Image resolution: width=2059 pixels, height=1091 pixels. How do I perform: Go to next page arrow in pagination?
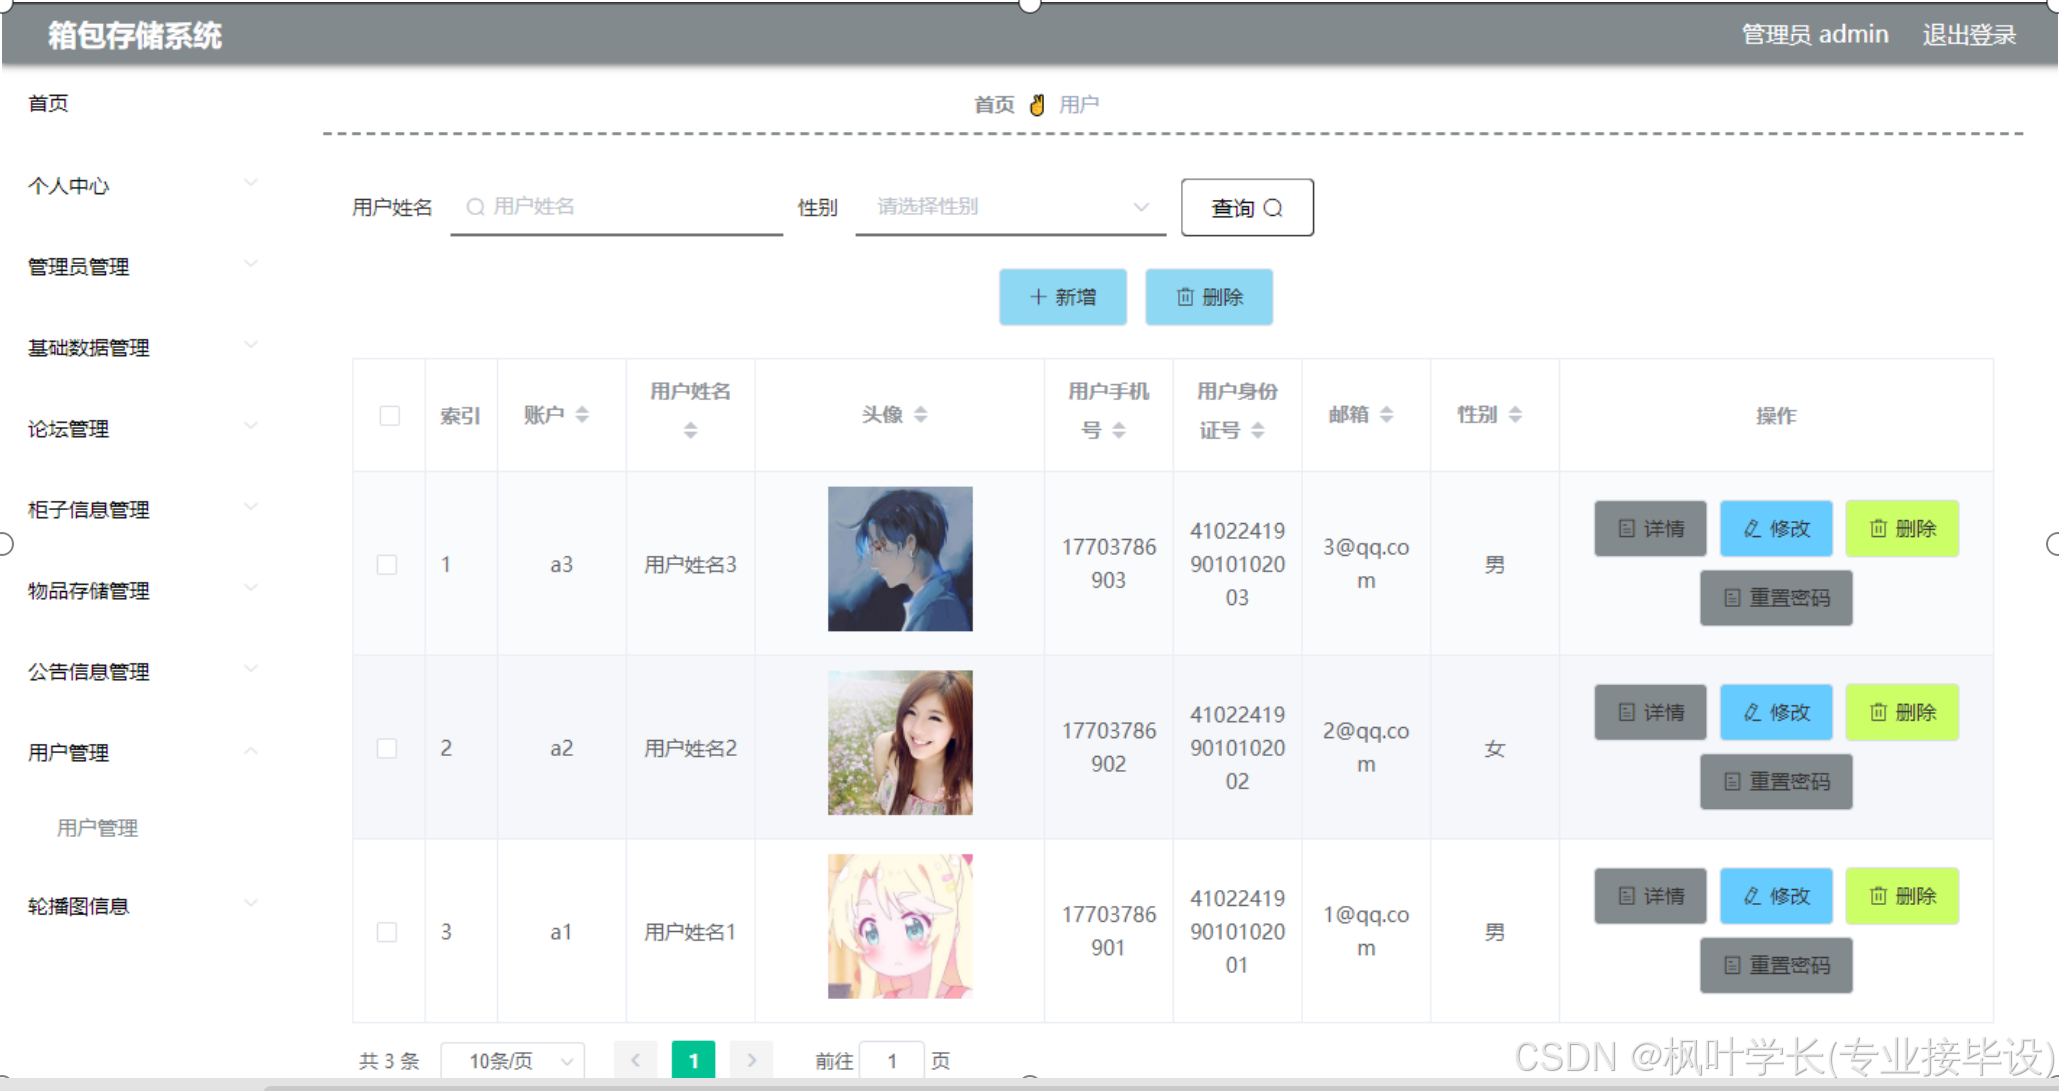tap(752, 1060)
